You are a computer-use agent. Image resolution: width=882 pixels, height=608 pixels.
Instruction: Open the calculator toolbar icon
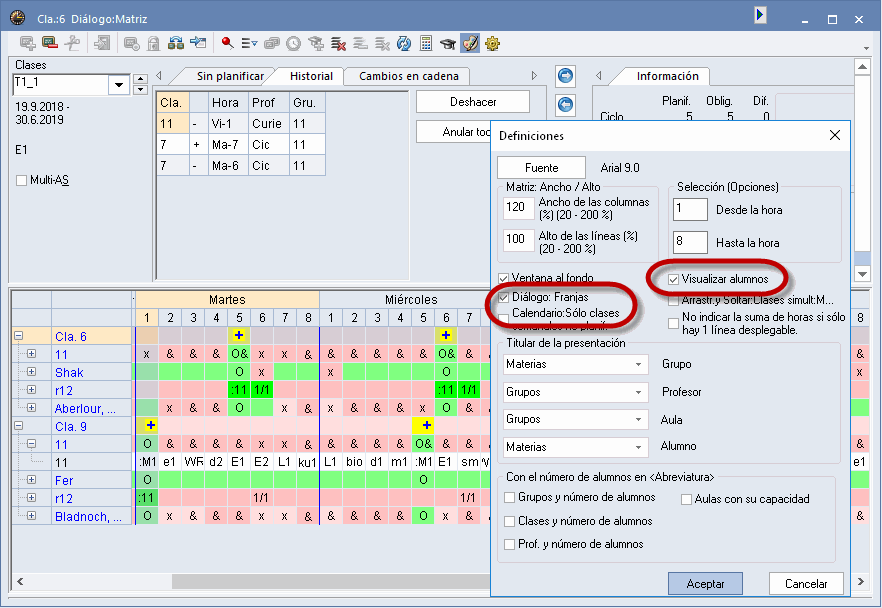coord(426,43)
